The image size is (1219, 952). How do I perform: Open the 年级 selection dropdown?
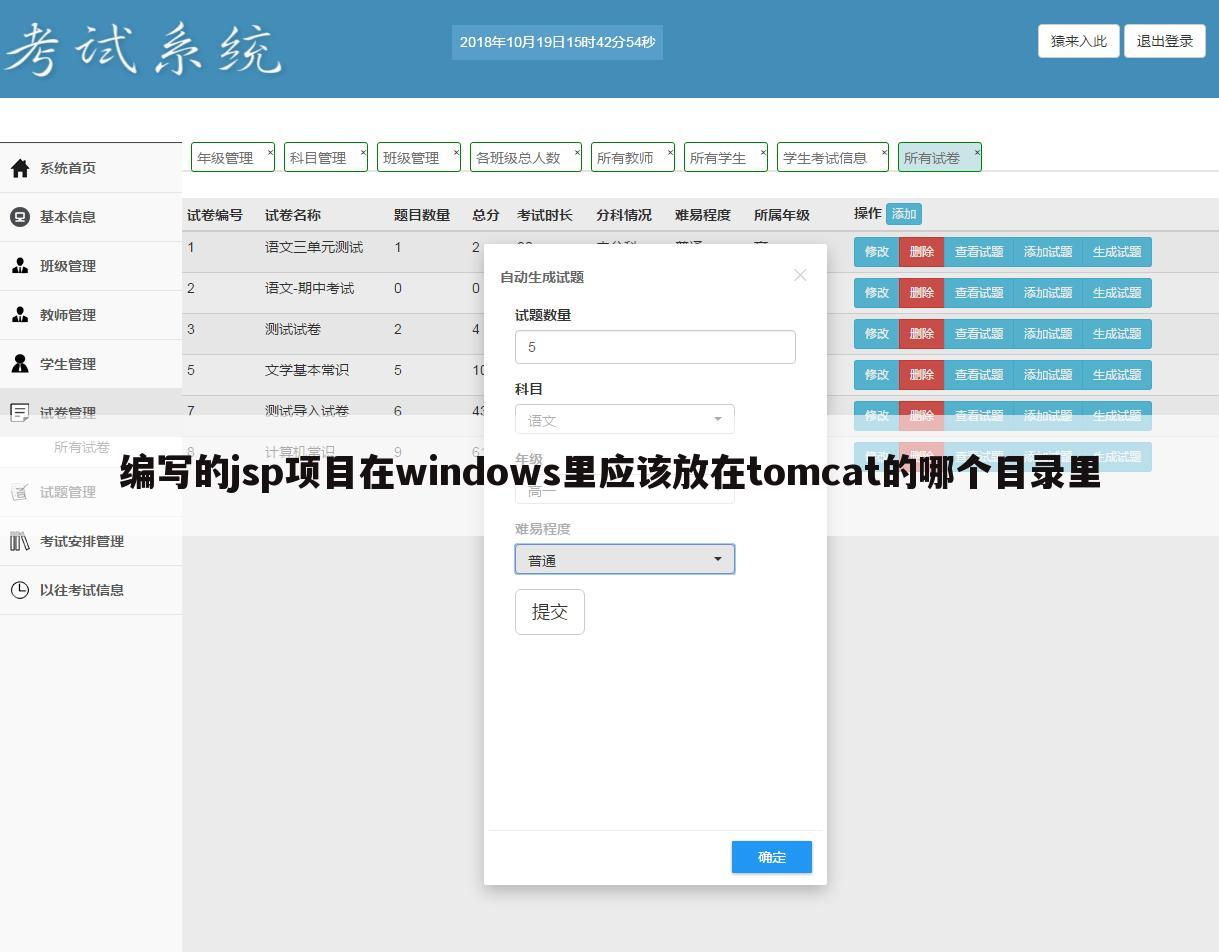[624, 489]
